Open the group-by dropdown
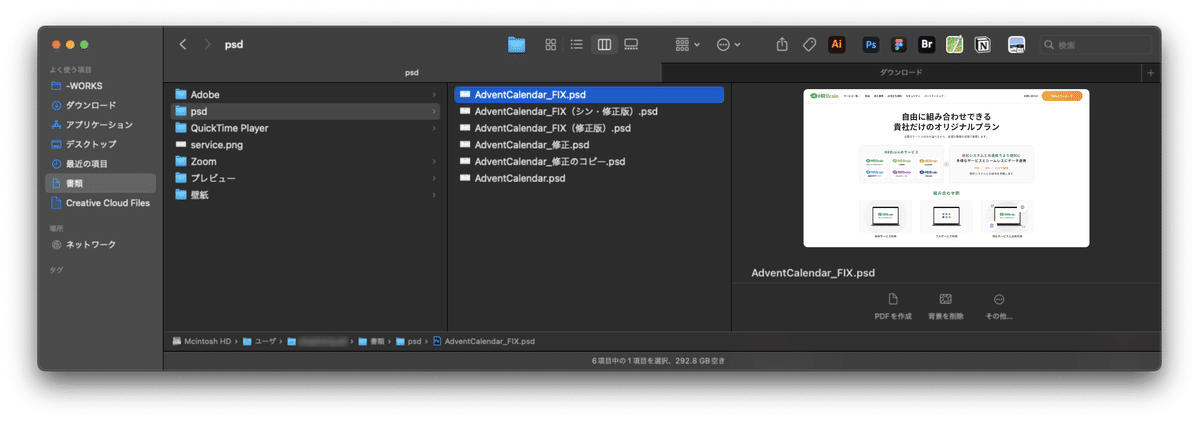 click(x=687, y=44)
